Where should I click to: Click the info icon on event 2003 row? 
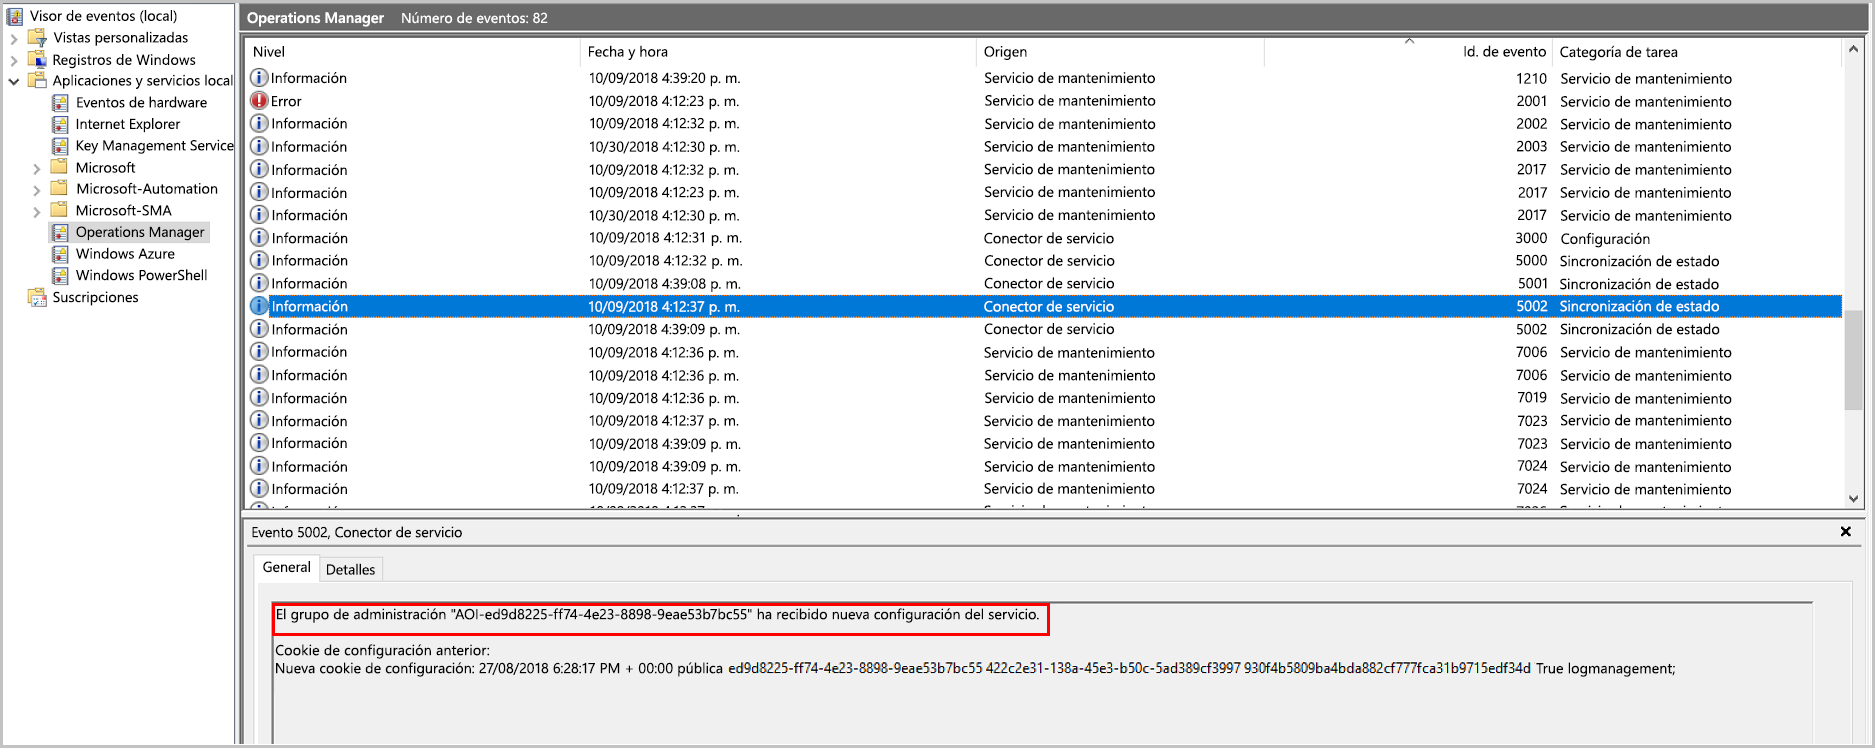(x=259, y=147)
